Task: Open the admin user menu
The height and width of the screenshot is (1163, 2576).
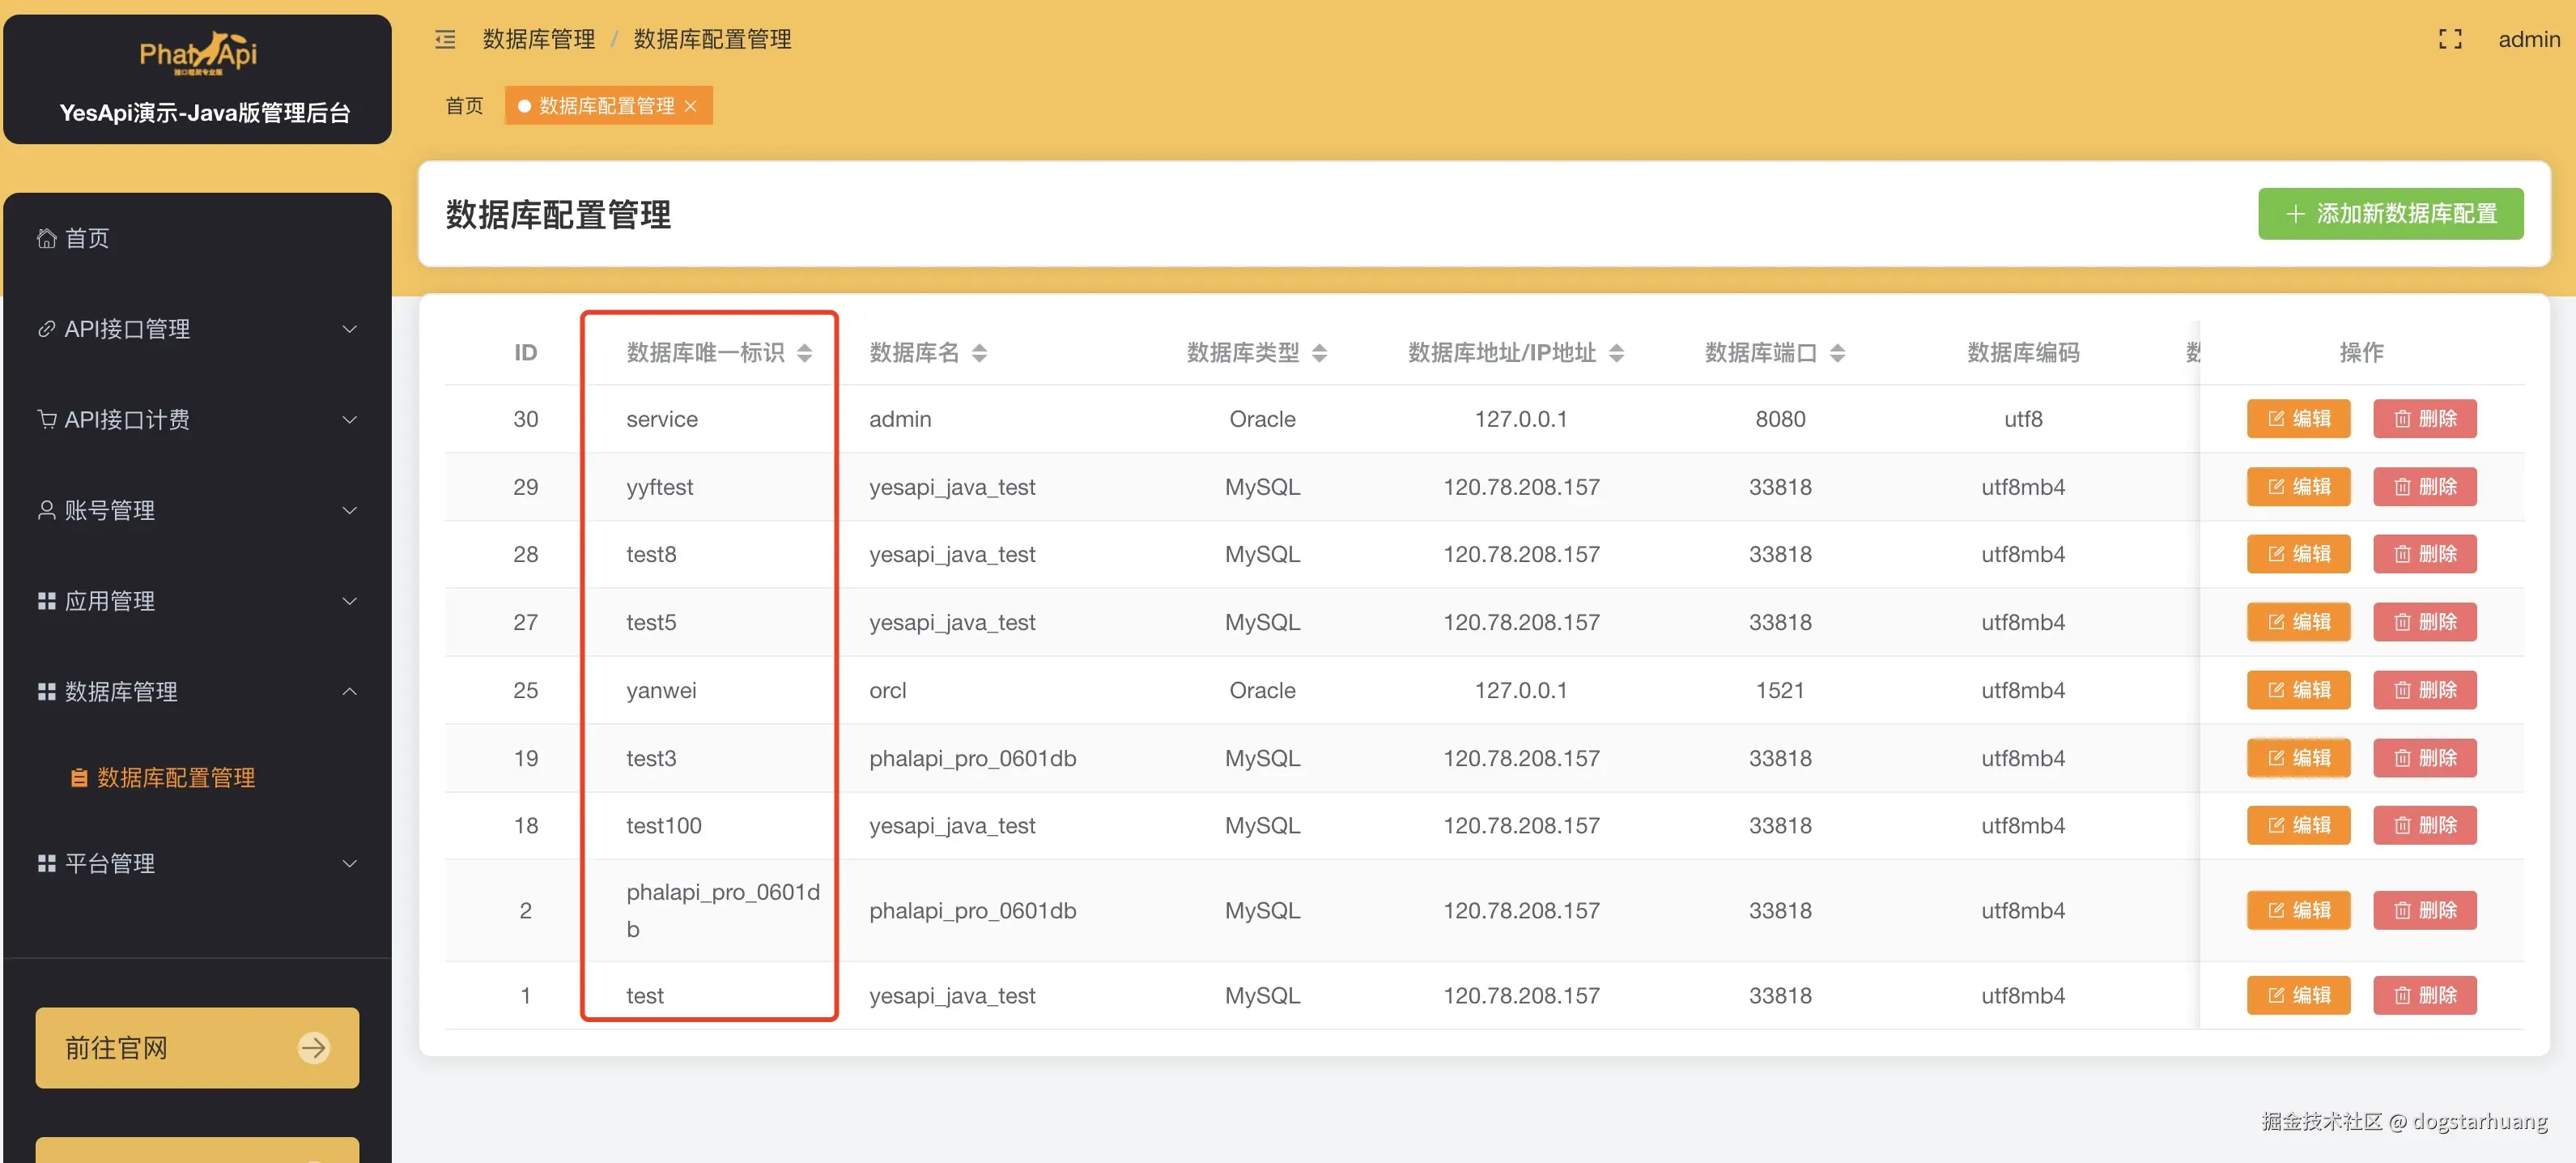Action: click(2528, 39)
